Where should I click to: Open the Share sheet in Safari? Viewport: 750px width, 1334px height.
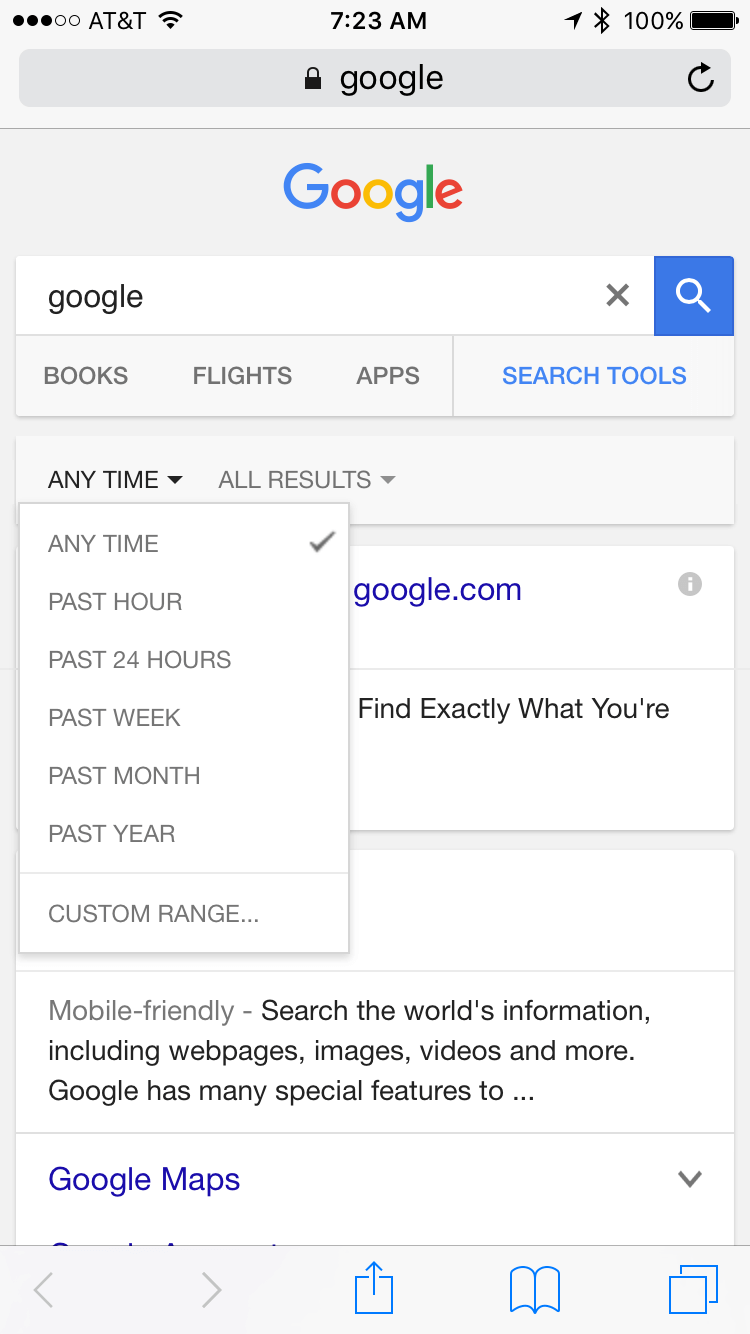click(373, 1289)
